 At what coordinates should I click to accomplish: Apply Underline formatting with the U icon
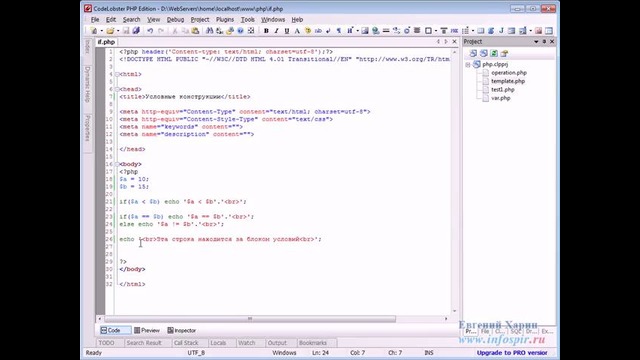[287, 31]
